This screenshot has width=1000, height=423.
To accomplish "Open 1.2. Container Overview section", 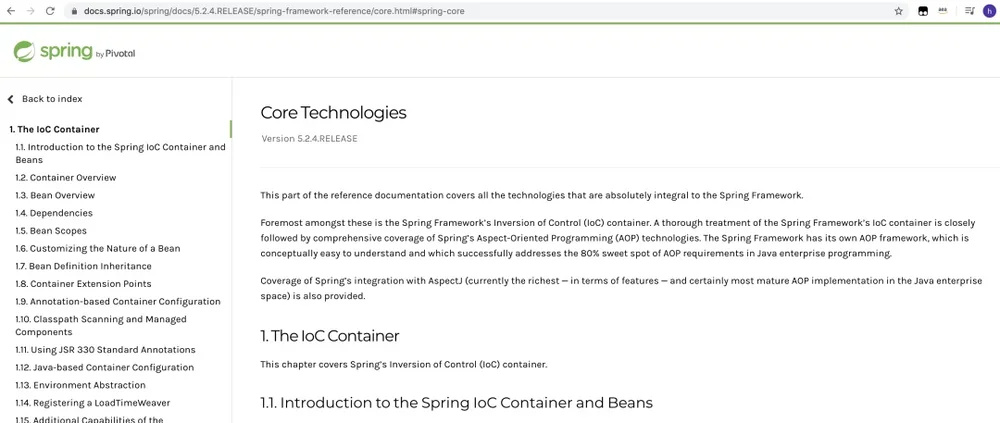I will (x=66, y=177).
